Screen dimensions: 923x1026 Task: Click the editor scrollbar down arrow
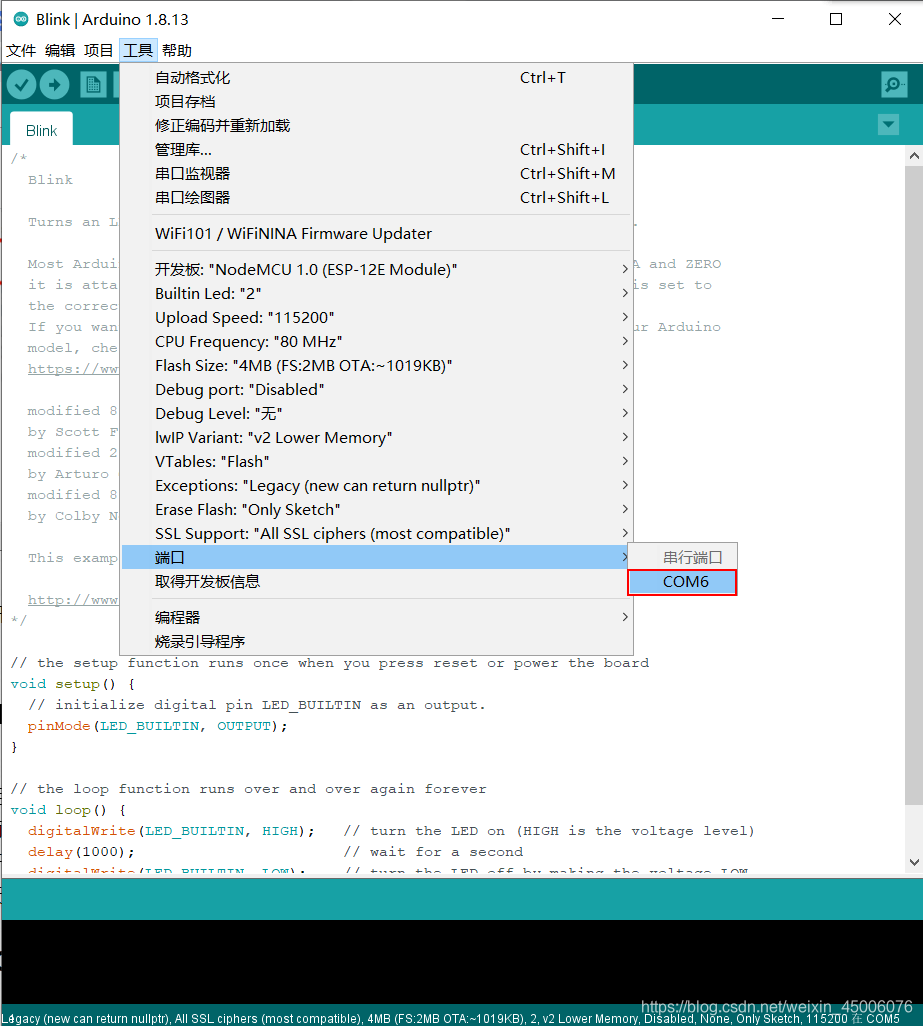pos(914,862)
